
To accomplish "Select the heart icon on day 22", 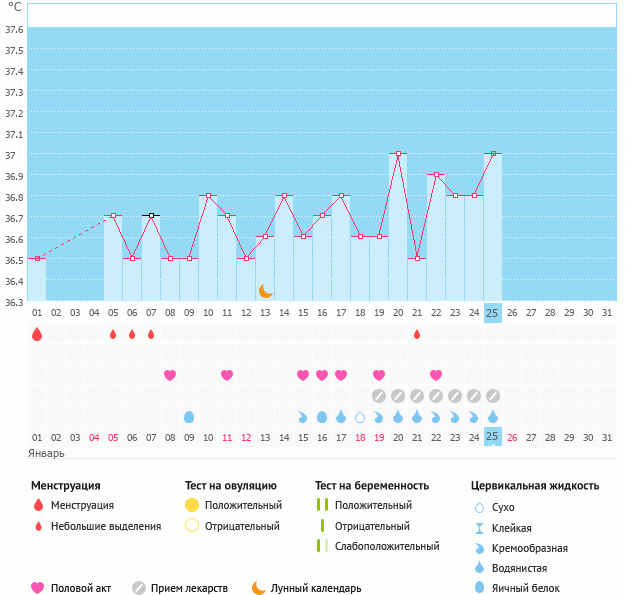I will pyautogui.click(x=436, y=375).
